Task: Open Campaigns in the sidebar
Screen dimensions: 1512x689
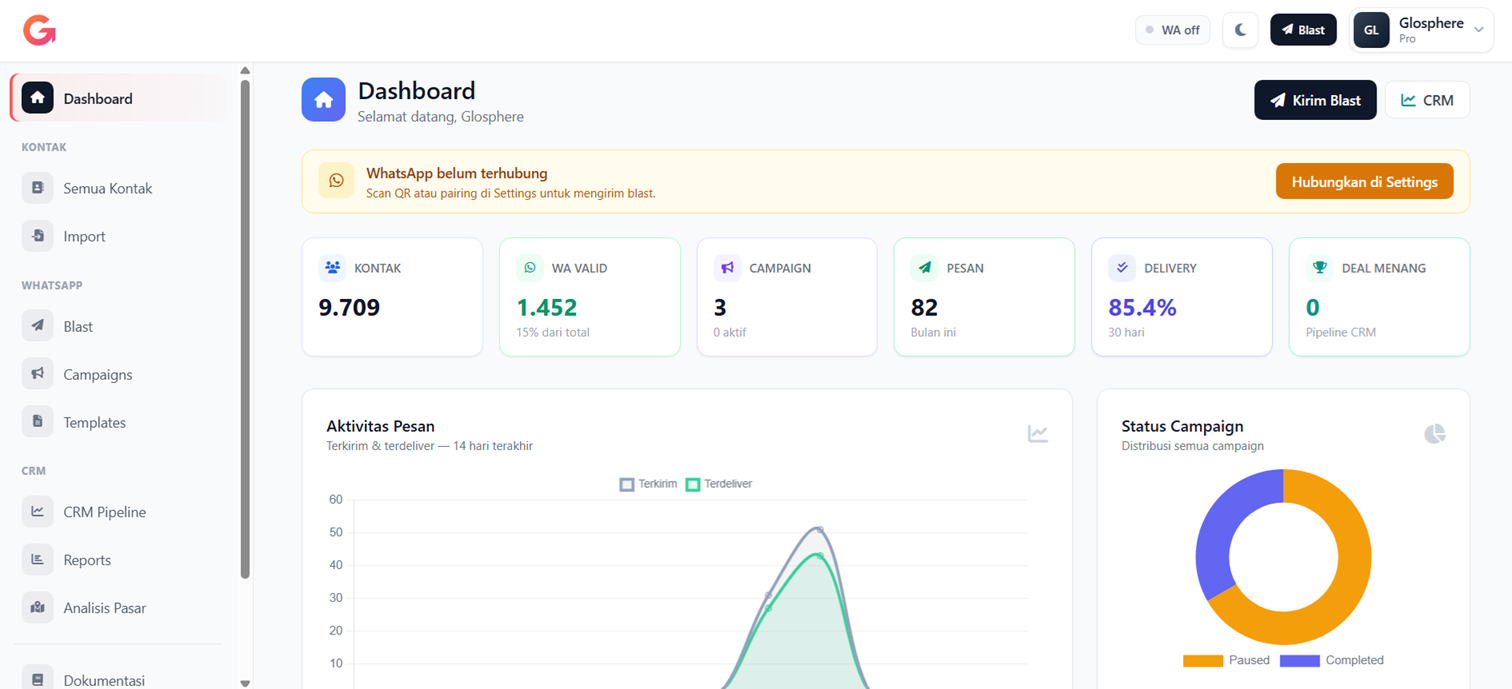Action: pyautogui.click(x=118, y=374)
